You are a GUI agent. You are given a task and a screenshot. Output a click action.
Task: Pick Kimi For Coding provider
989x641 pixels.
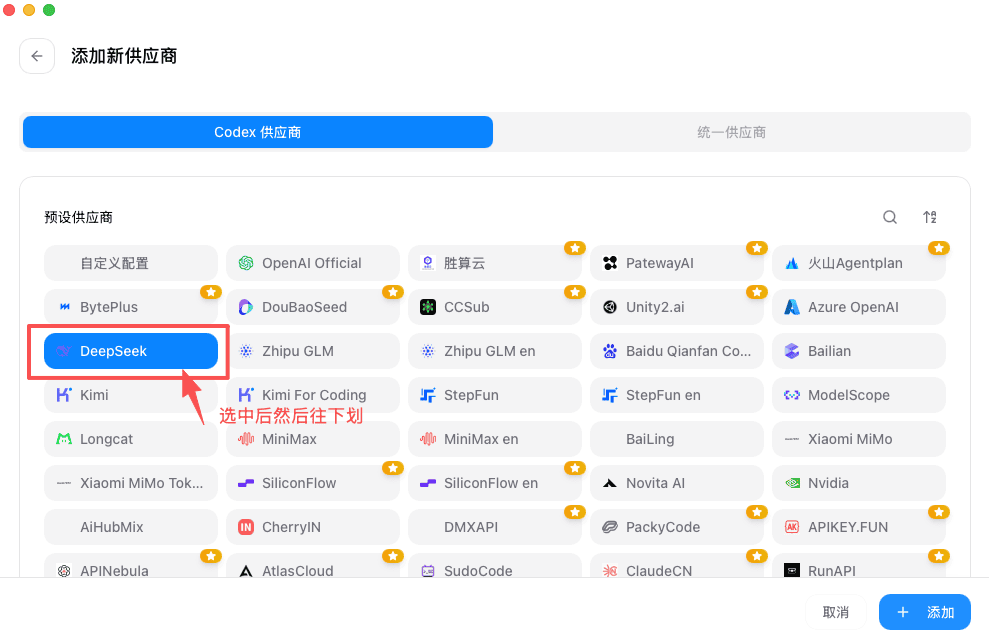(x=313, y=395)
